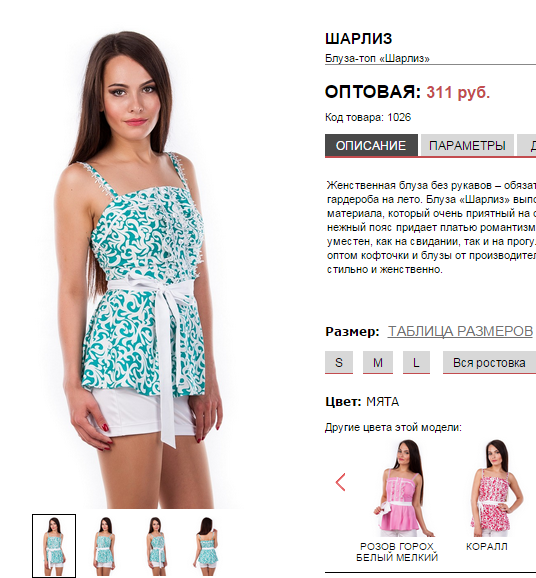Choose the pink polka dot color variant image
This screenshot has height=578, width=536.
click(x=403, y=488)
